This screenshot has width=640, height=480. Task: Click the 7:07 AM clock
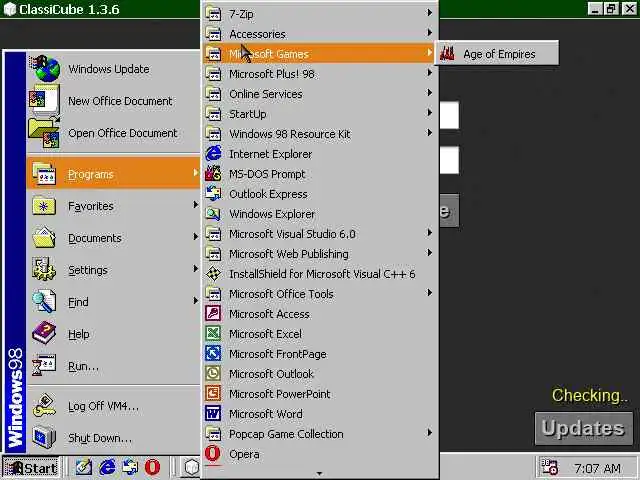(x=597, y=468)
